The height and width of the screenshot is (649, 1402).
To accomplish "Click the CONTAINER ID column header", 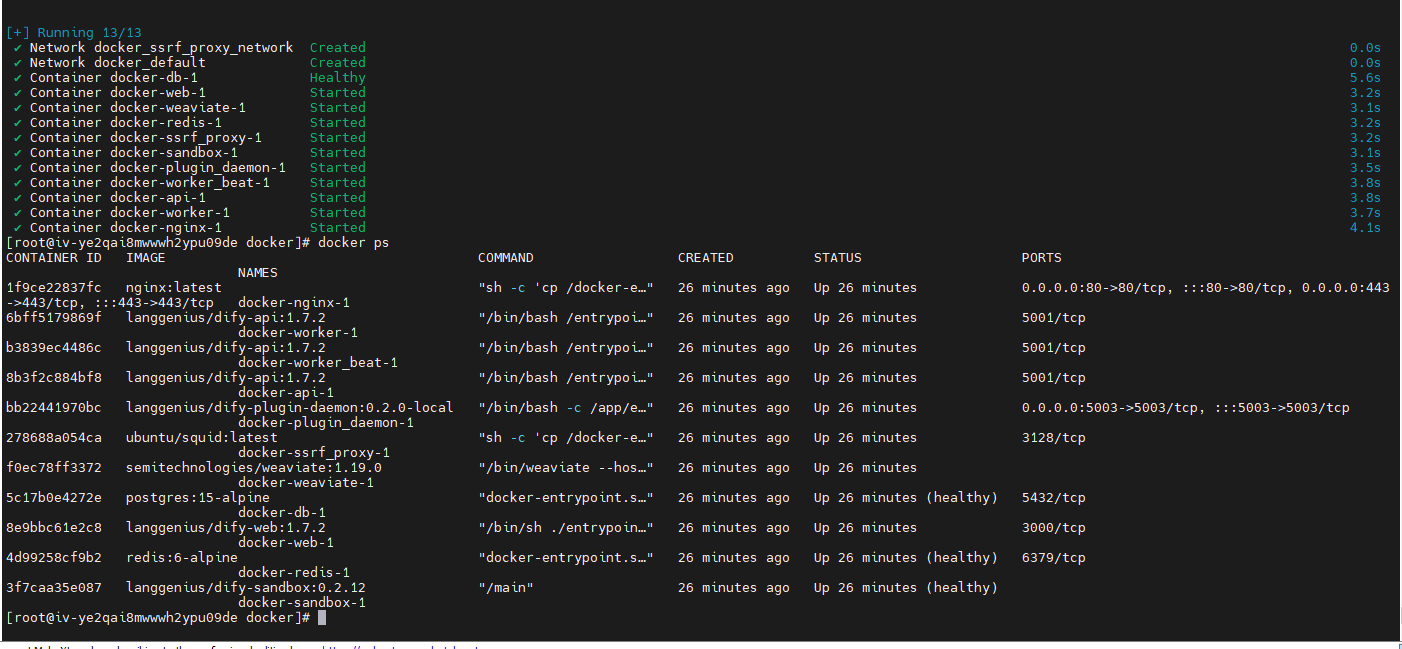I will click(57, 257).
